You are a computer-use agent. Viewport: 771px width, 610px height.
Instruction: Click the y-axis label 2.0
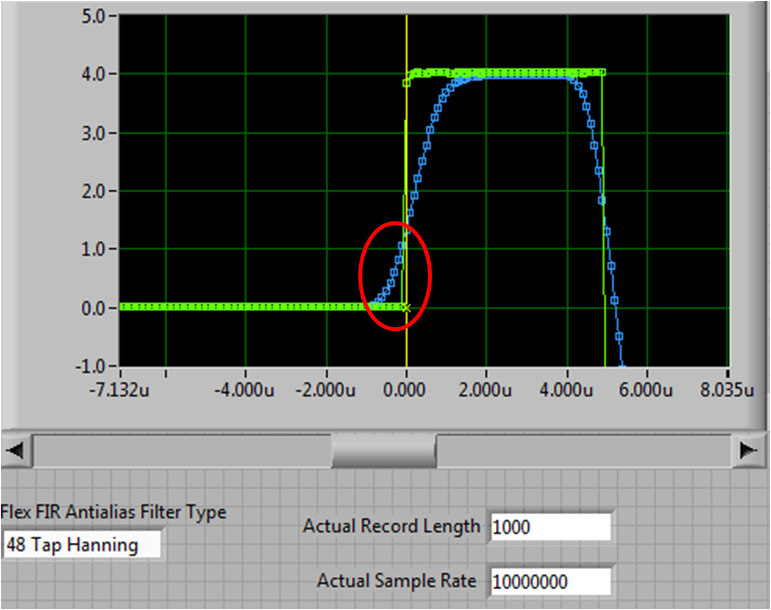click(x=94, y=191)
